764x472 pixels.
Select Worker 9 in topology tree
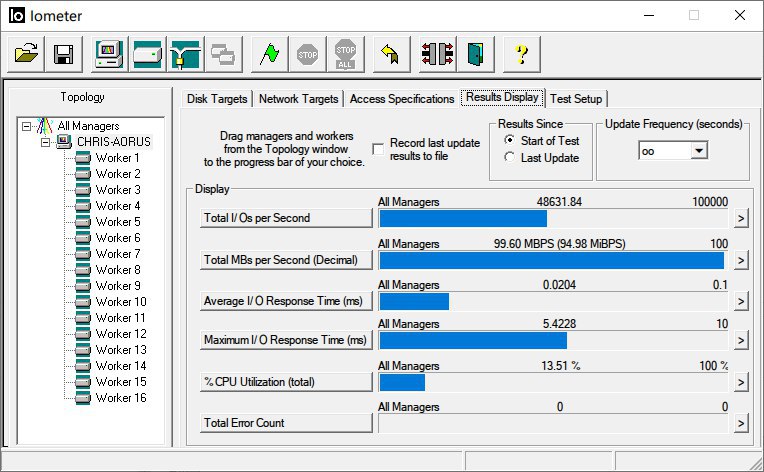coord(118,286)
